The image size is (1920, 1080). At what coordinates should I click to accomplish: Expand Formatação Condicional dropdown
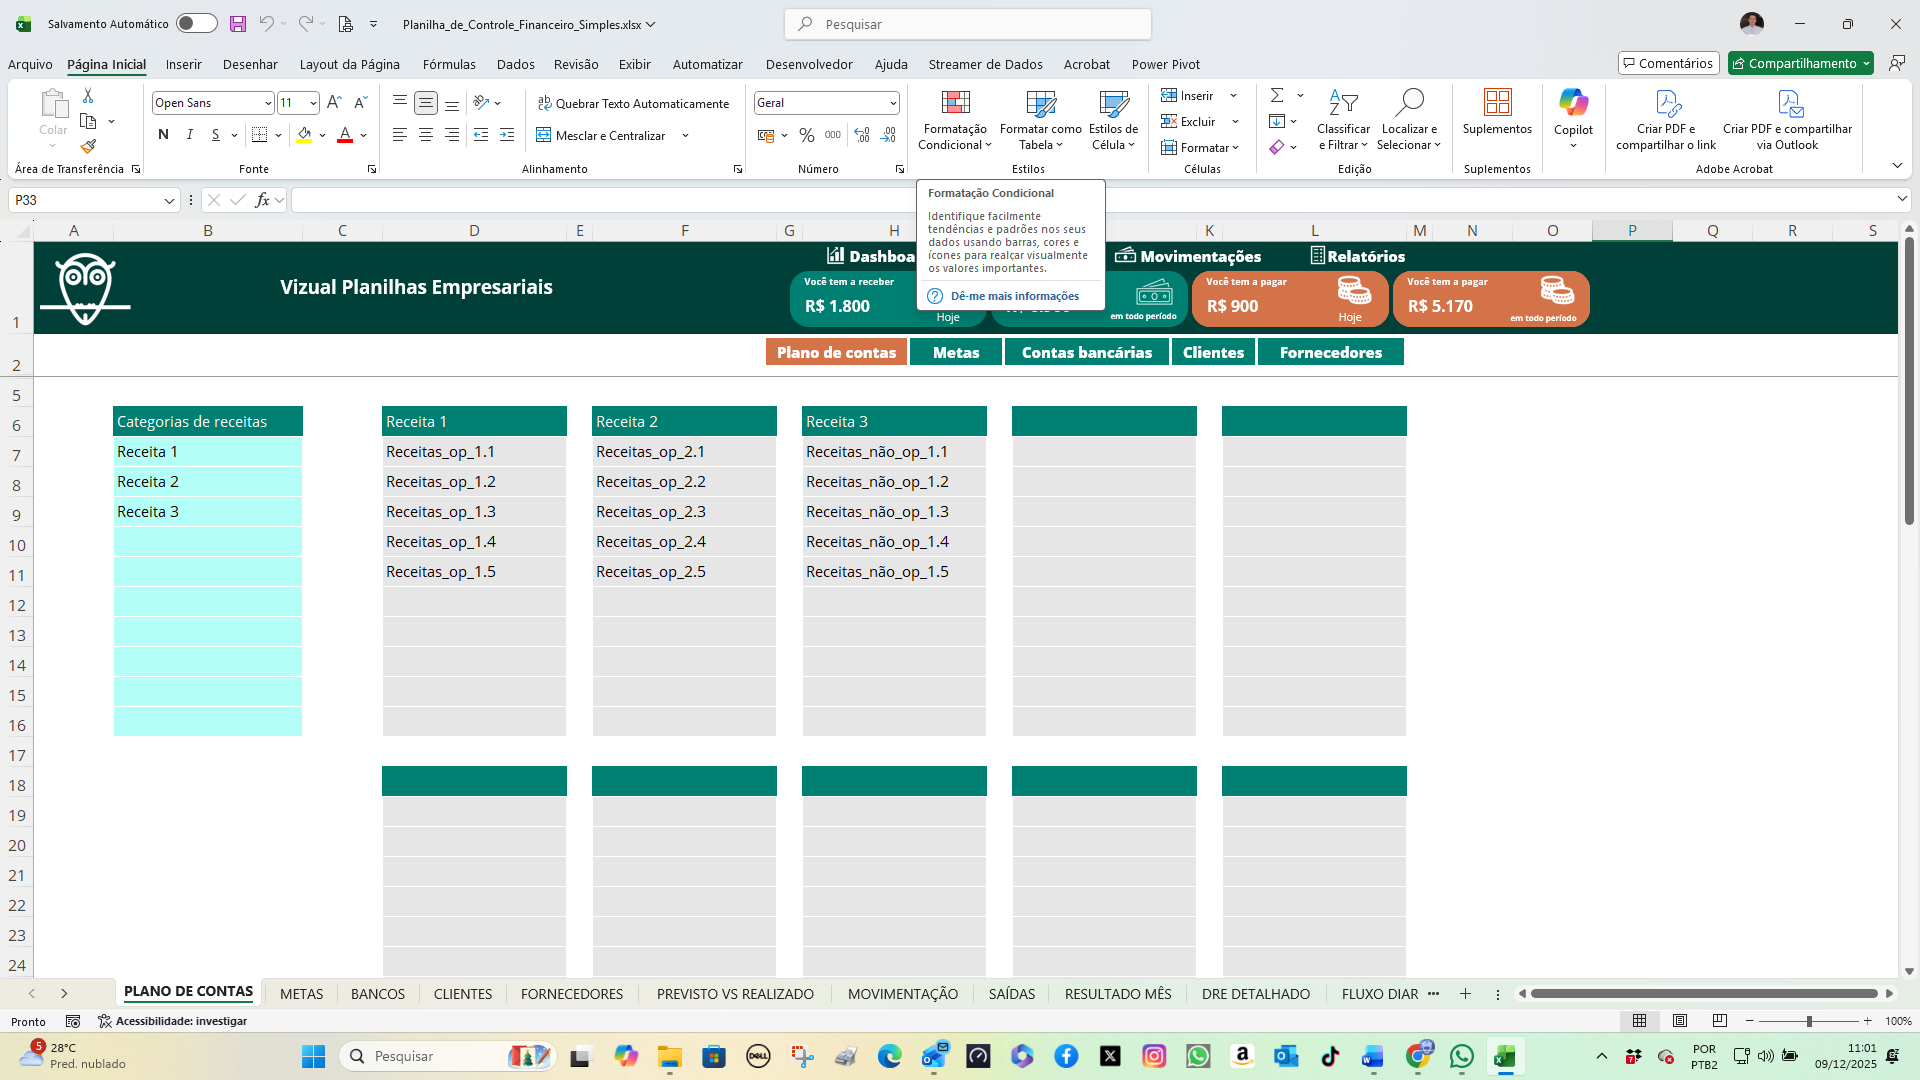click(955, 120)
